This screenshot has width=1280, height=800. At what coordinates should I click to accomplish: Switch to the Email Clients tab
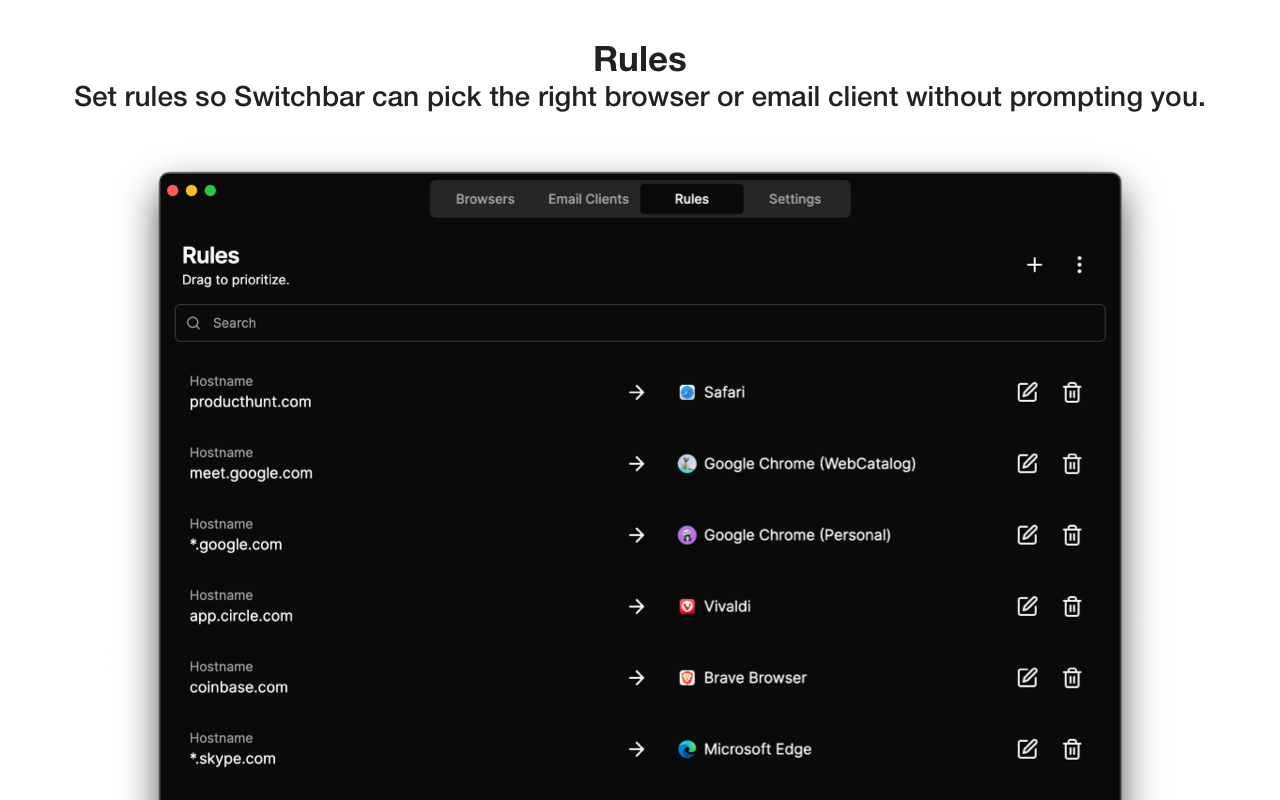(588, 199)
